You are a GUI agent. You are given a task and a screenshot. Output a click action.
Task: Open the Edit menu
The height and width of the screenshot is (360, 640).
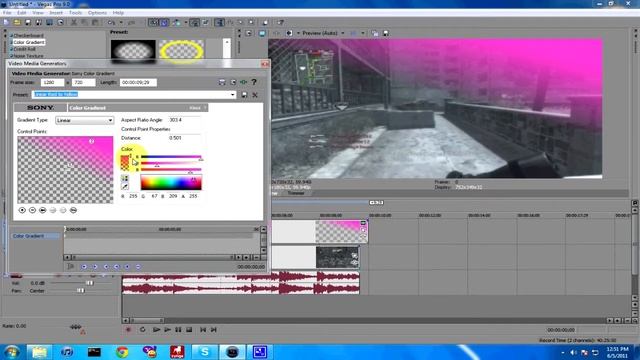coord(22,13)
